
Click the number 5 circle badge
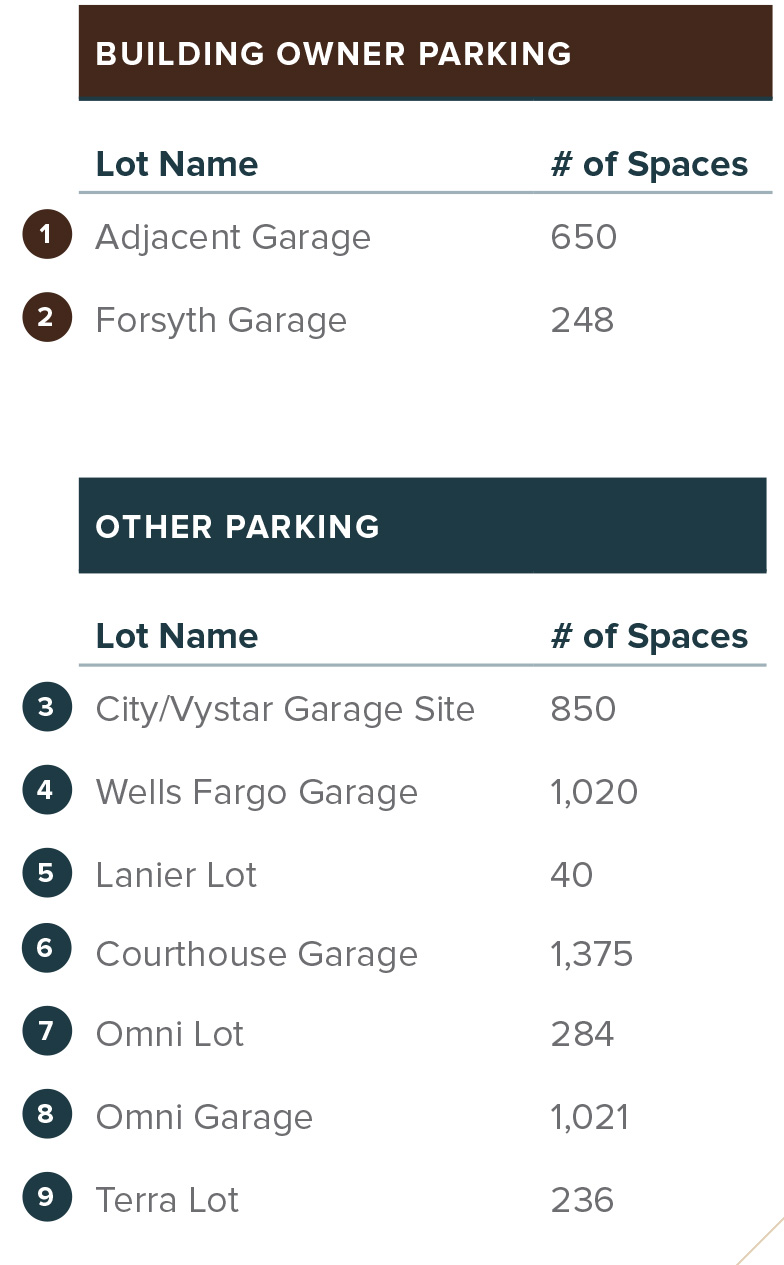[x=46, y=872]
